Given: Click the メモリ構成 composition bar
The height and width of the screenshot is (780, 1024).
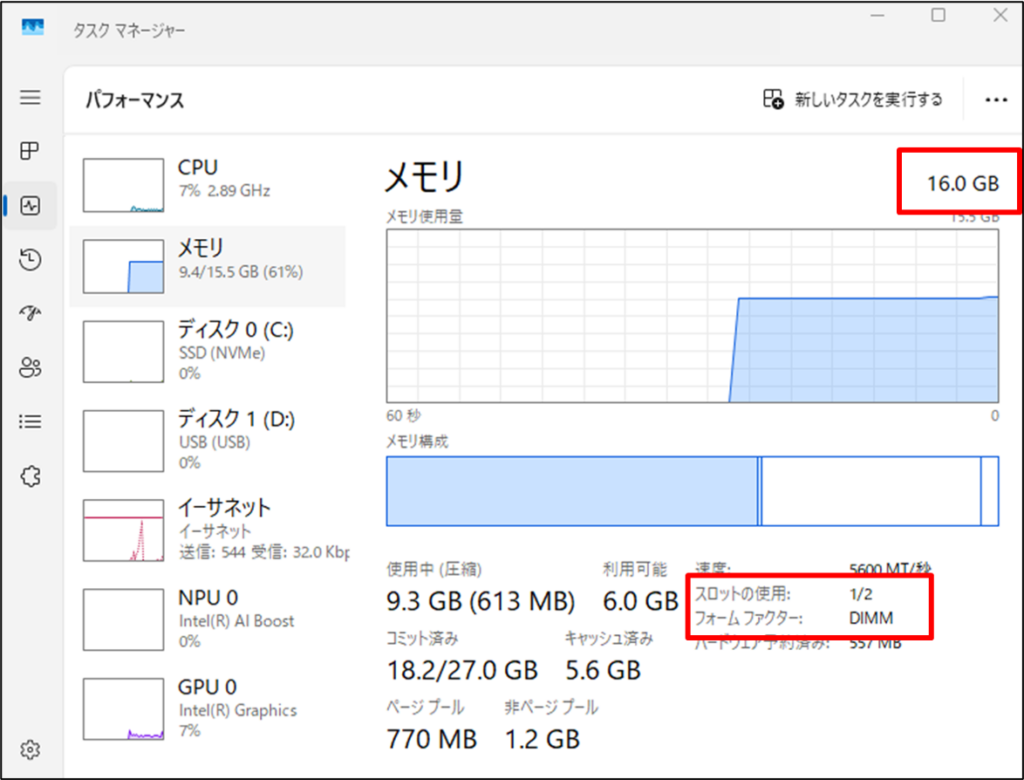Looking at the screenshot, I should [x=692, y=491].
